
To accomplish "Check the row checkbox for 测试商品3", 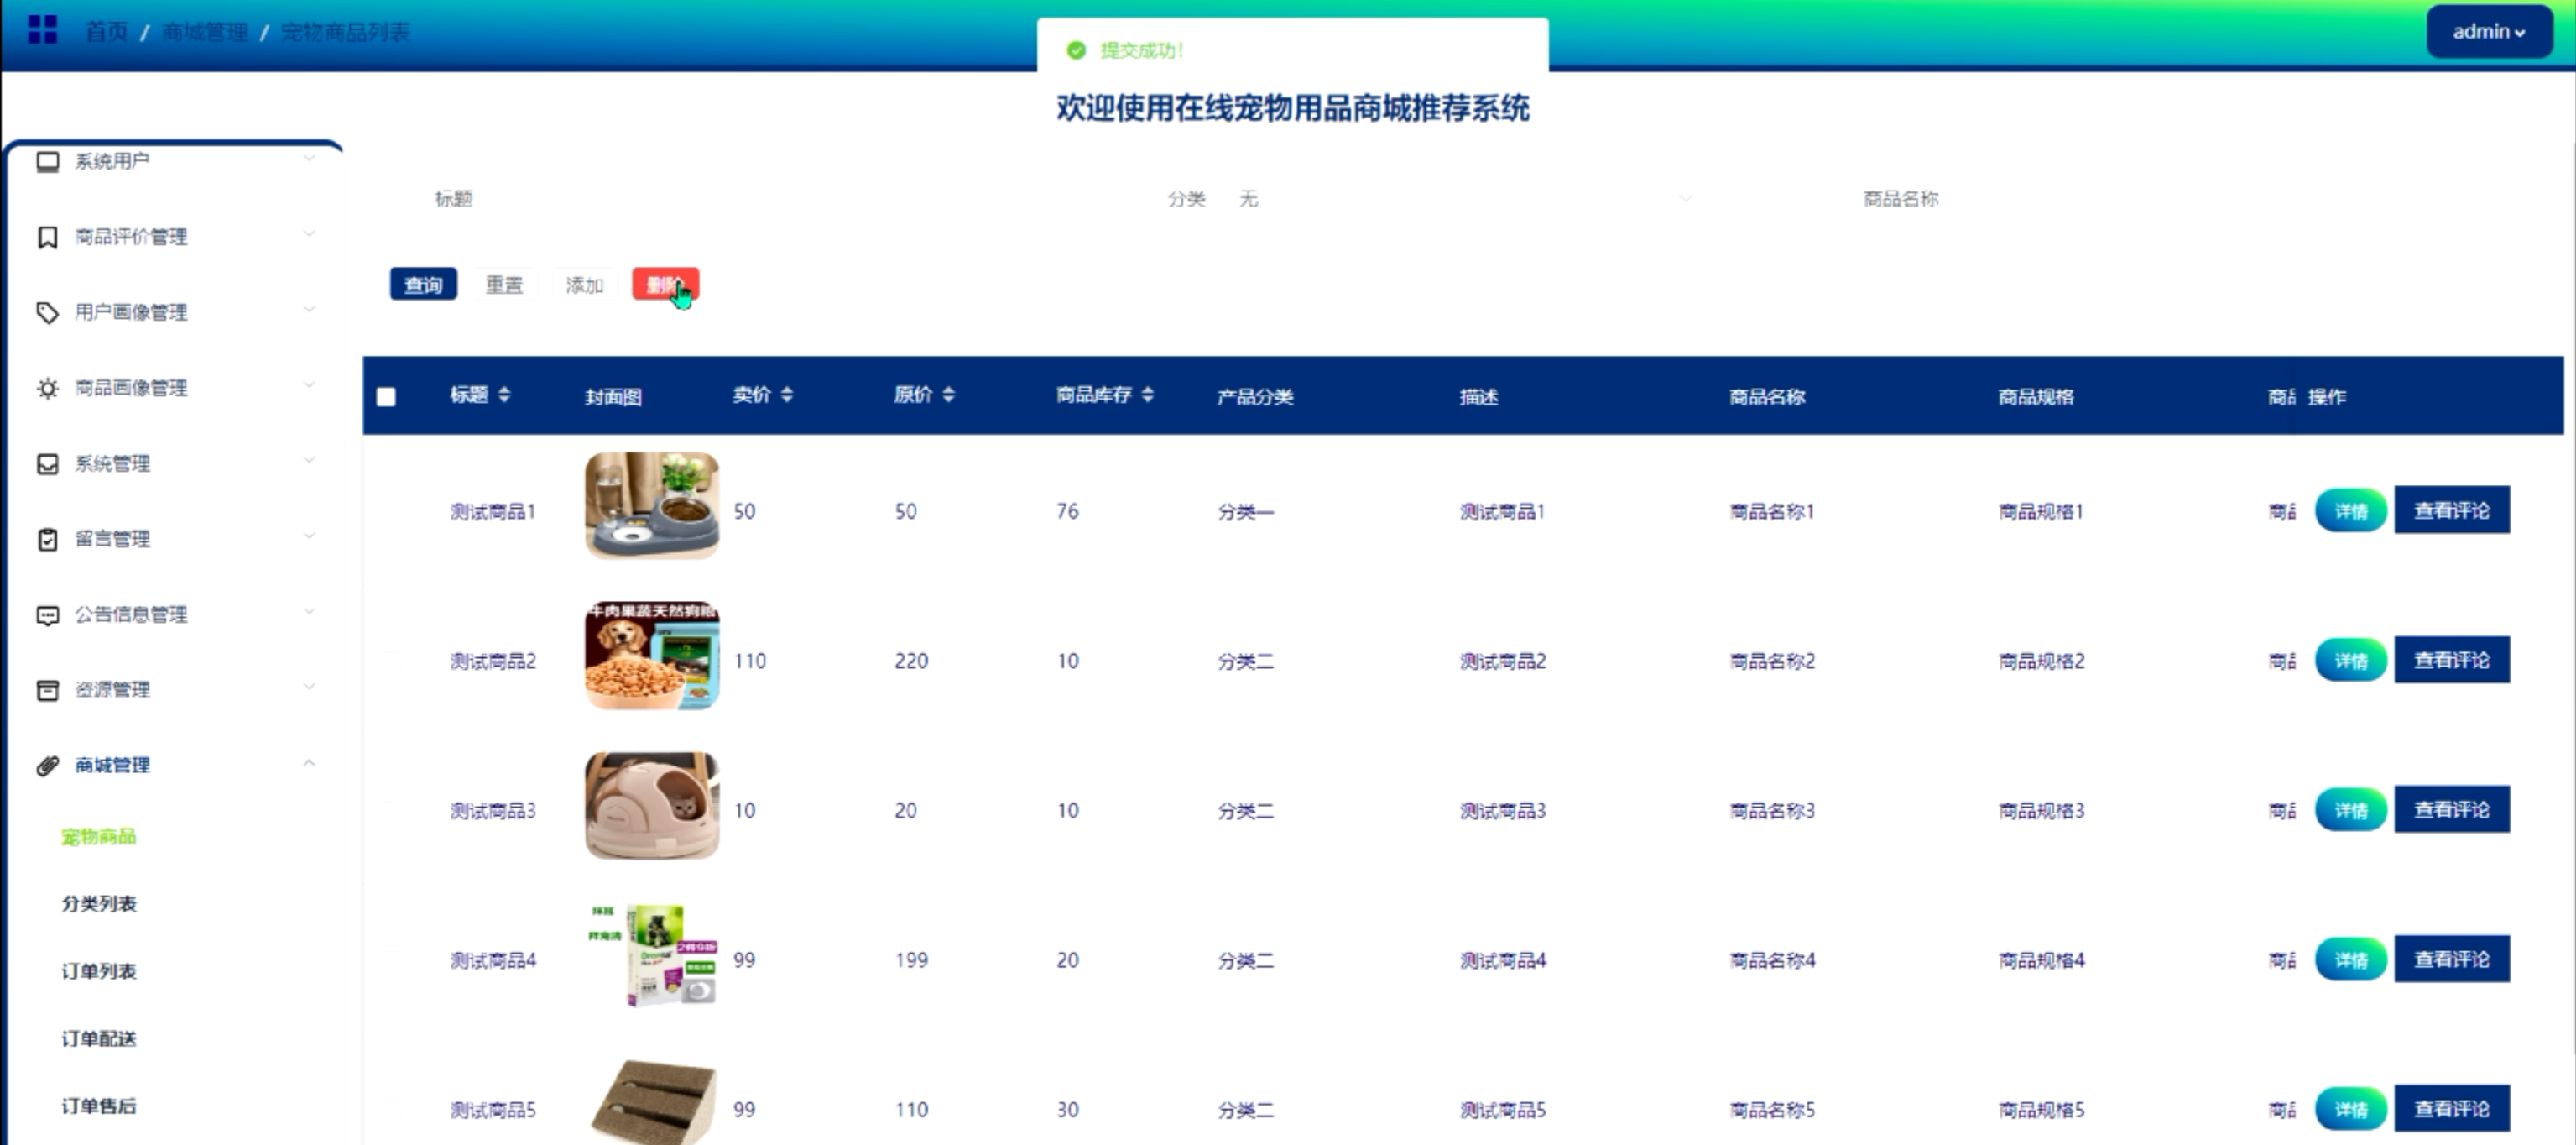I will (393, 810).
